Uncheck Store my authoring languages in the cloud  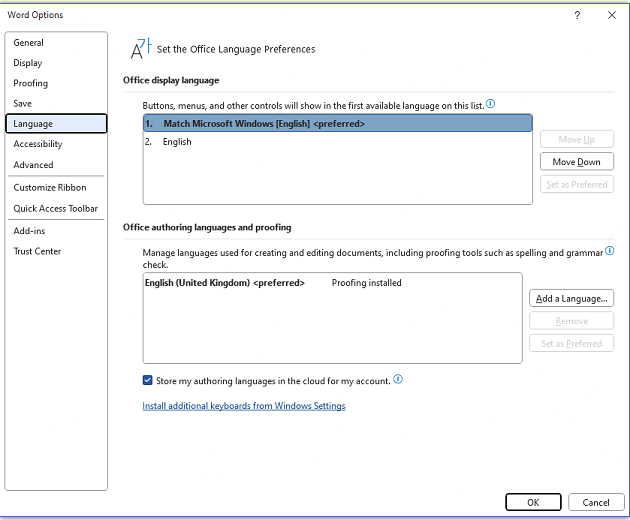point(147,380)
